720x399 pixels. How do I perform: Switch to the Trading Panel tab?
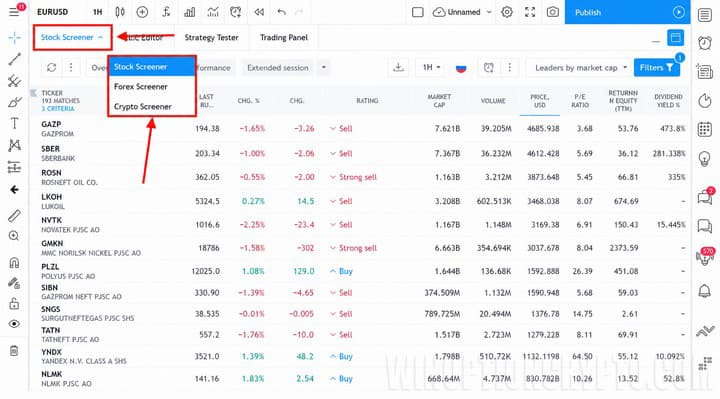tap(284, 38)
